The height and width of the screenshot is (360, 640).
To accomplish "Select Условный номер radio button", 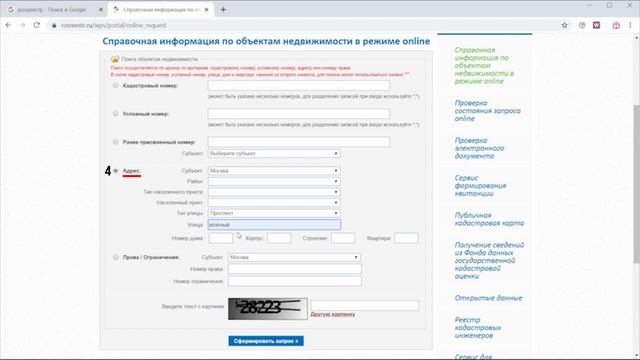I will 116,113.
